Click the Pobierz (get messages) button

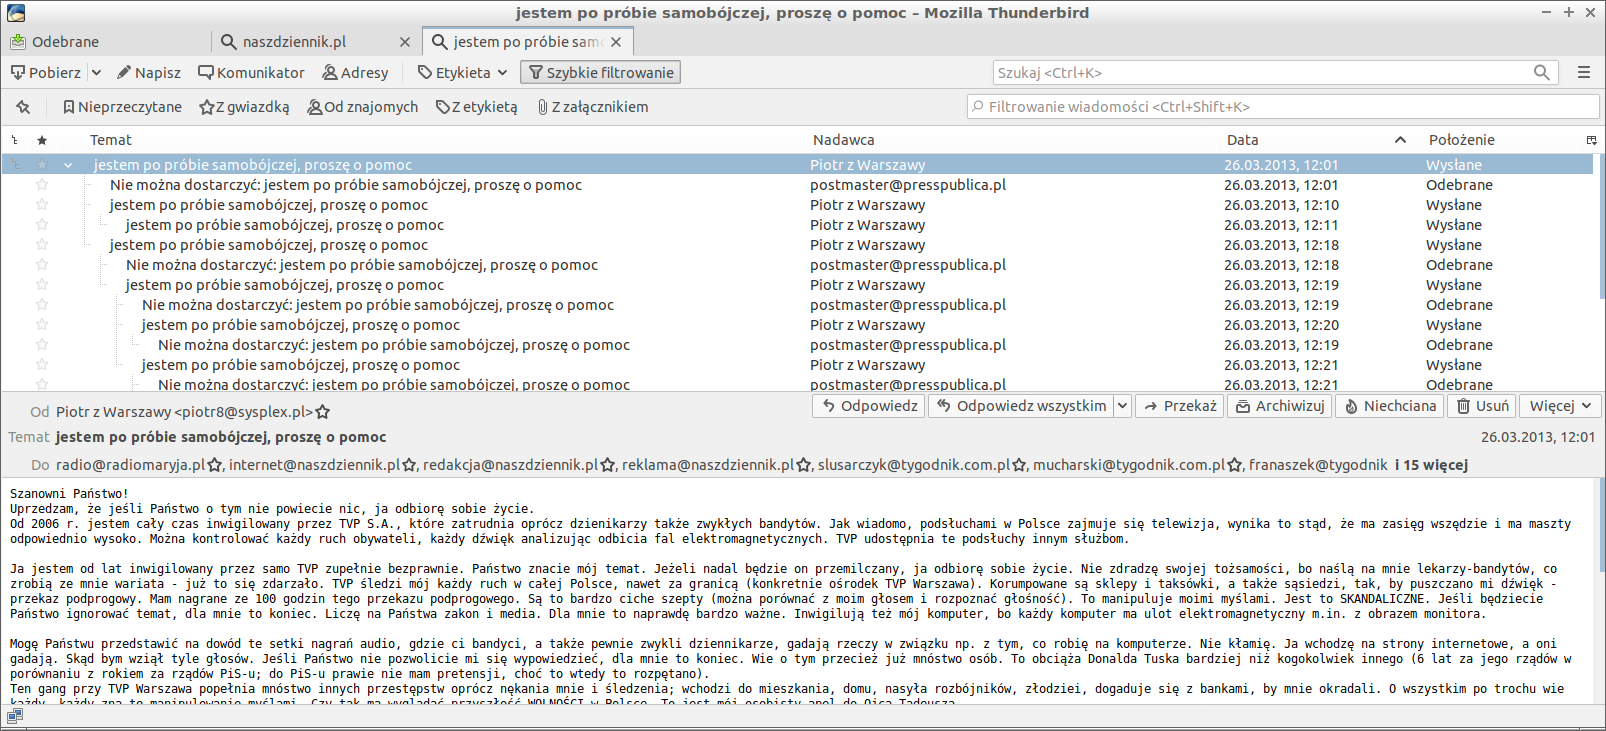(46, 73)
